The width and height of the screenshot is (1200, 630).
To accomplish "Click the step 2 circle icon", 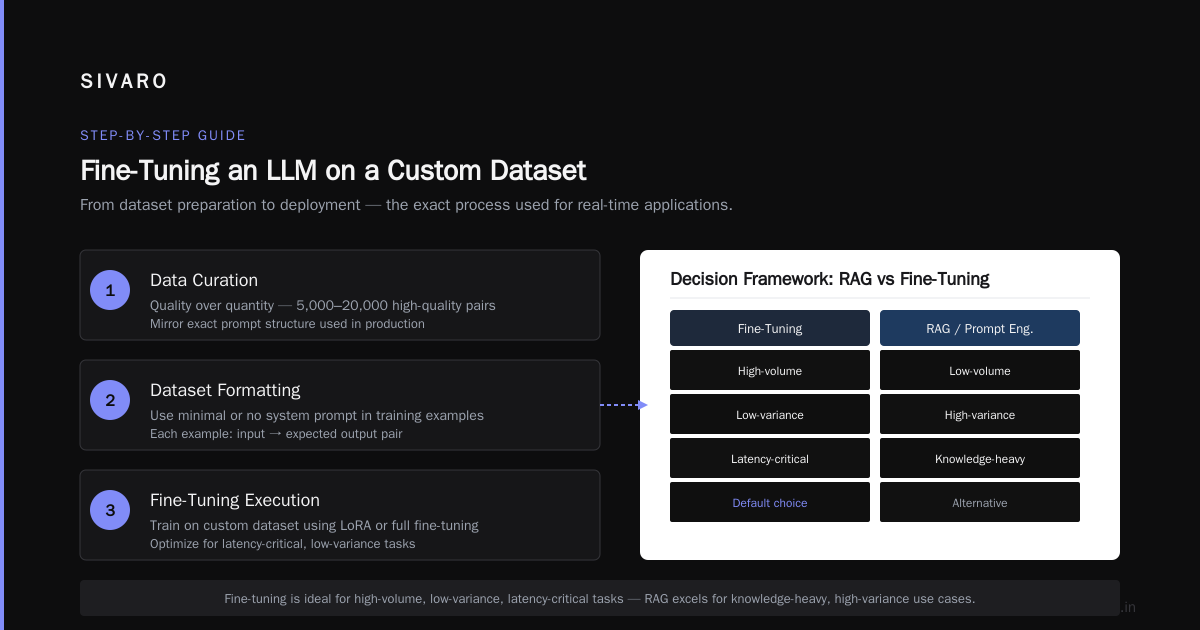I will click(110, 401).
